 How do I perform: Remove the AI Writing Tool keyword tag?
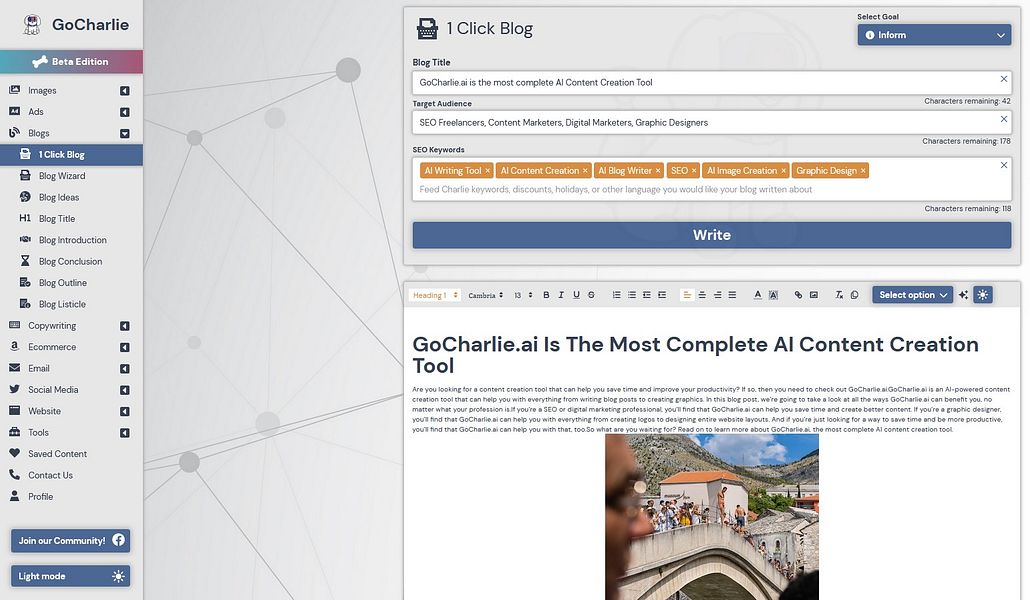[x=487, y=171]
